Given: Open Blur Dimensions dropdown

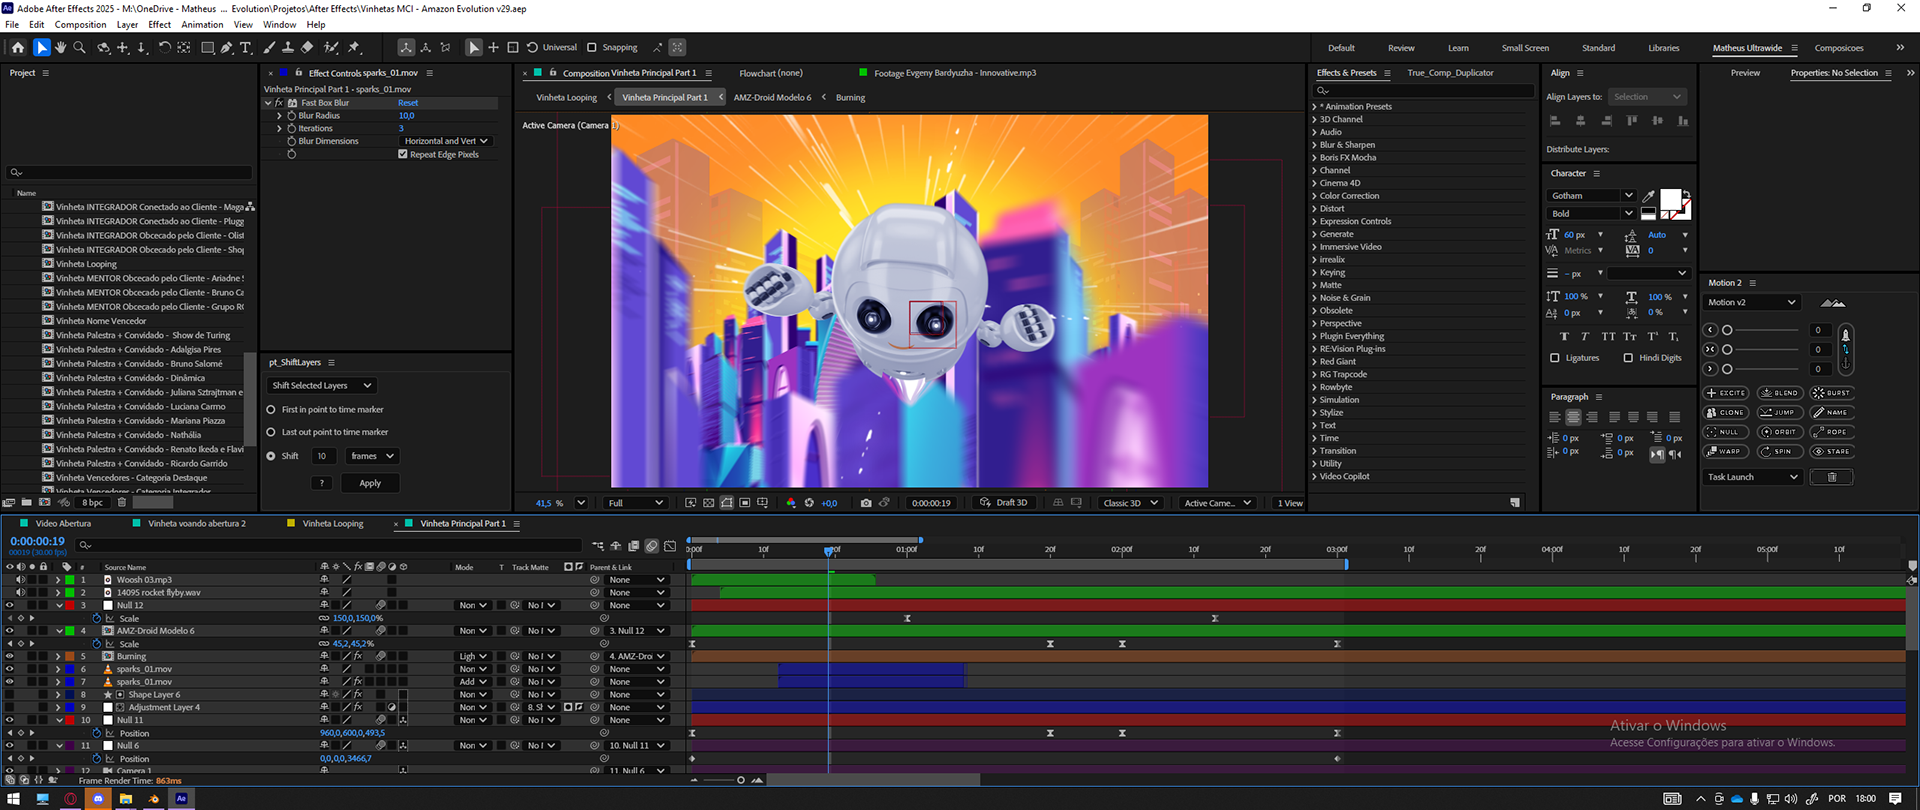Looking at the screenshot, I should point(446,141).
